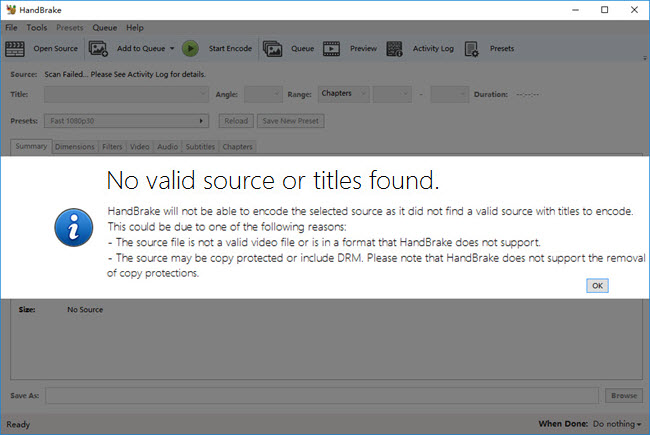Click the Save As file path field

pyautogui.click(x=322, y=396)
